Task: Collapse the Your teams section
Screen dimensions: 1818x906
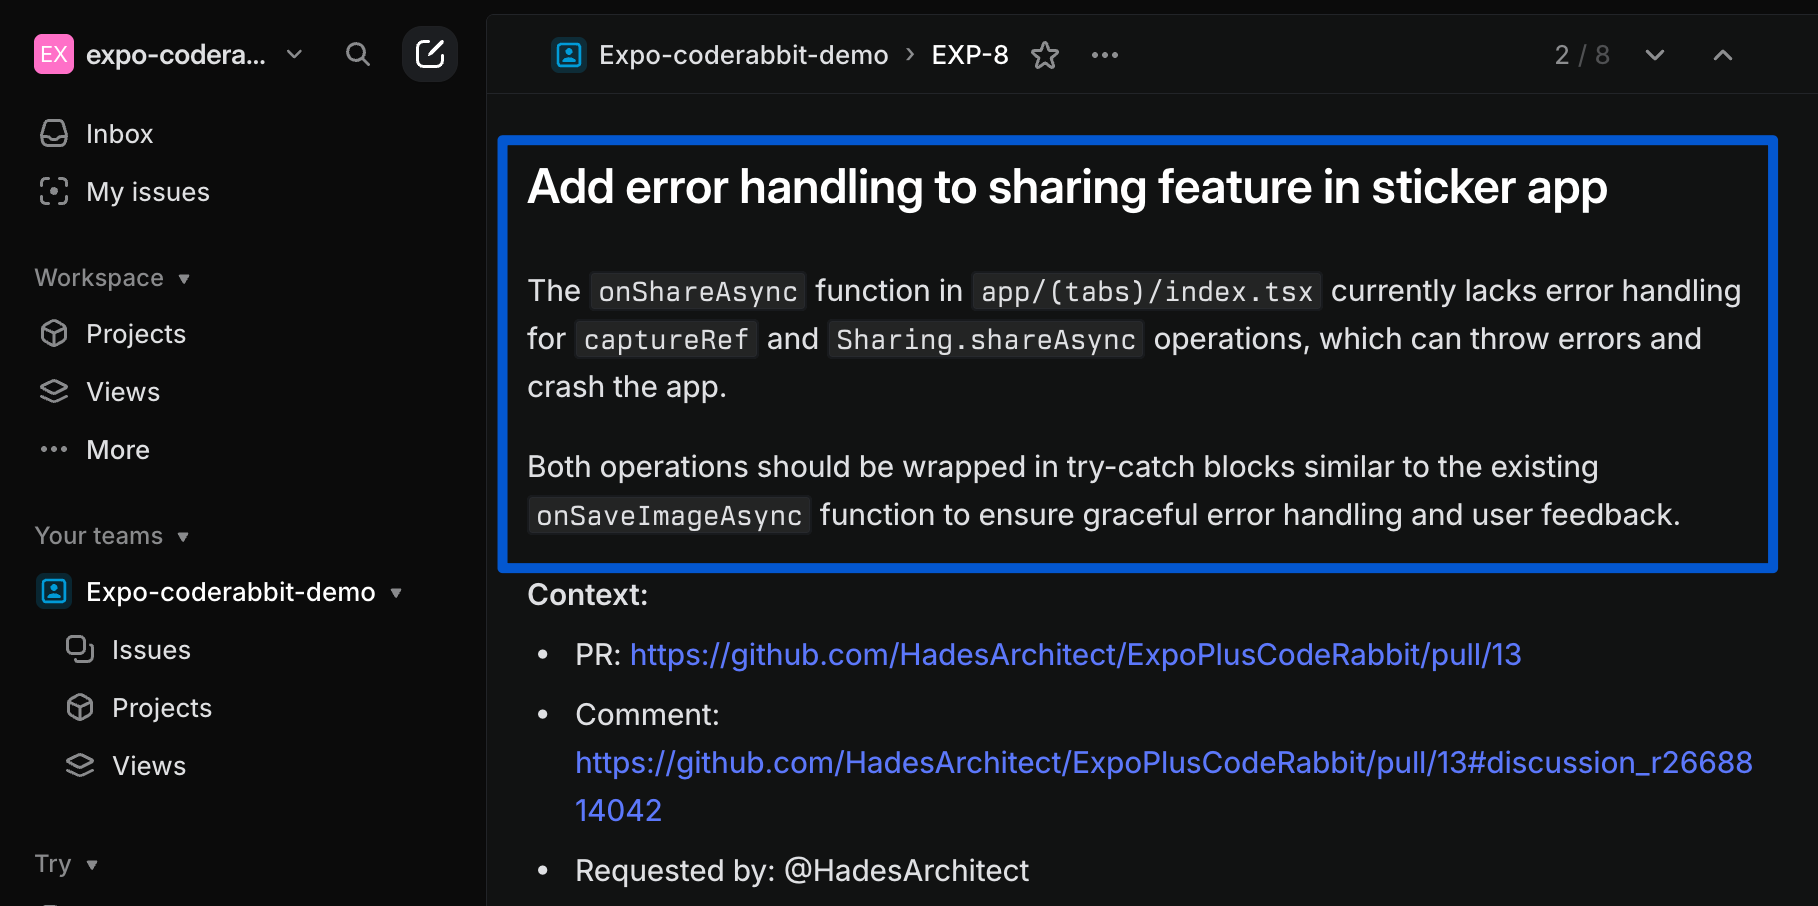Action: pos(183,537)
